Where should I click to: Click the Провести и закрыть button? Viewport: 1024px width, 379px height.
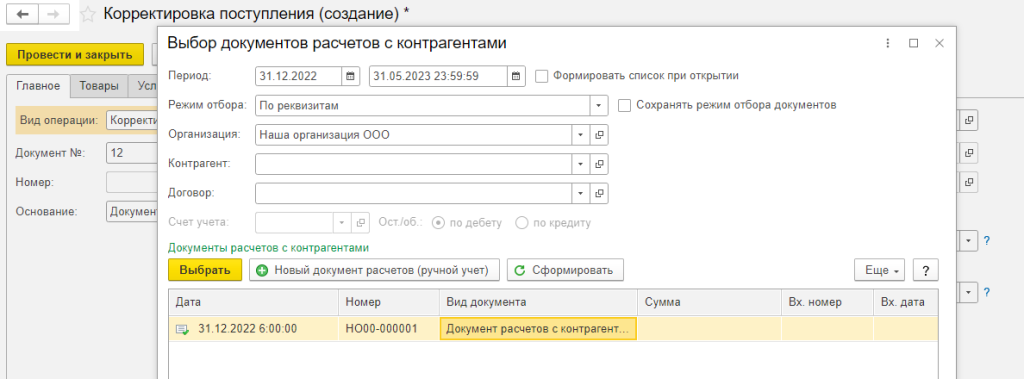75,54
